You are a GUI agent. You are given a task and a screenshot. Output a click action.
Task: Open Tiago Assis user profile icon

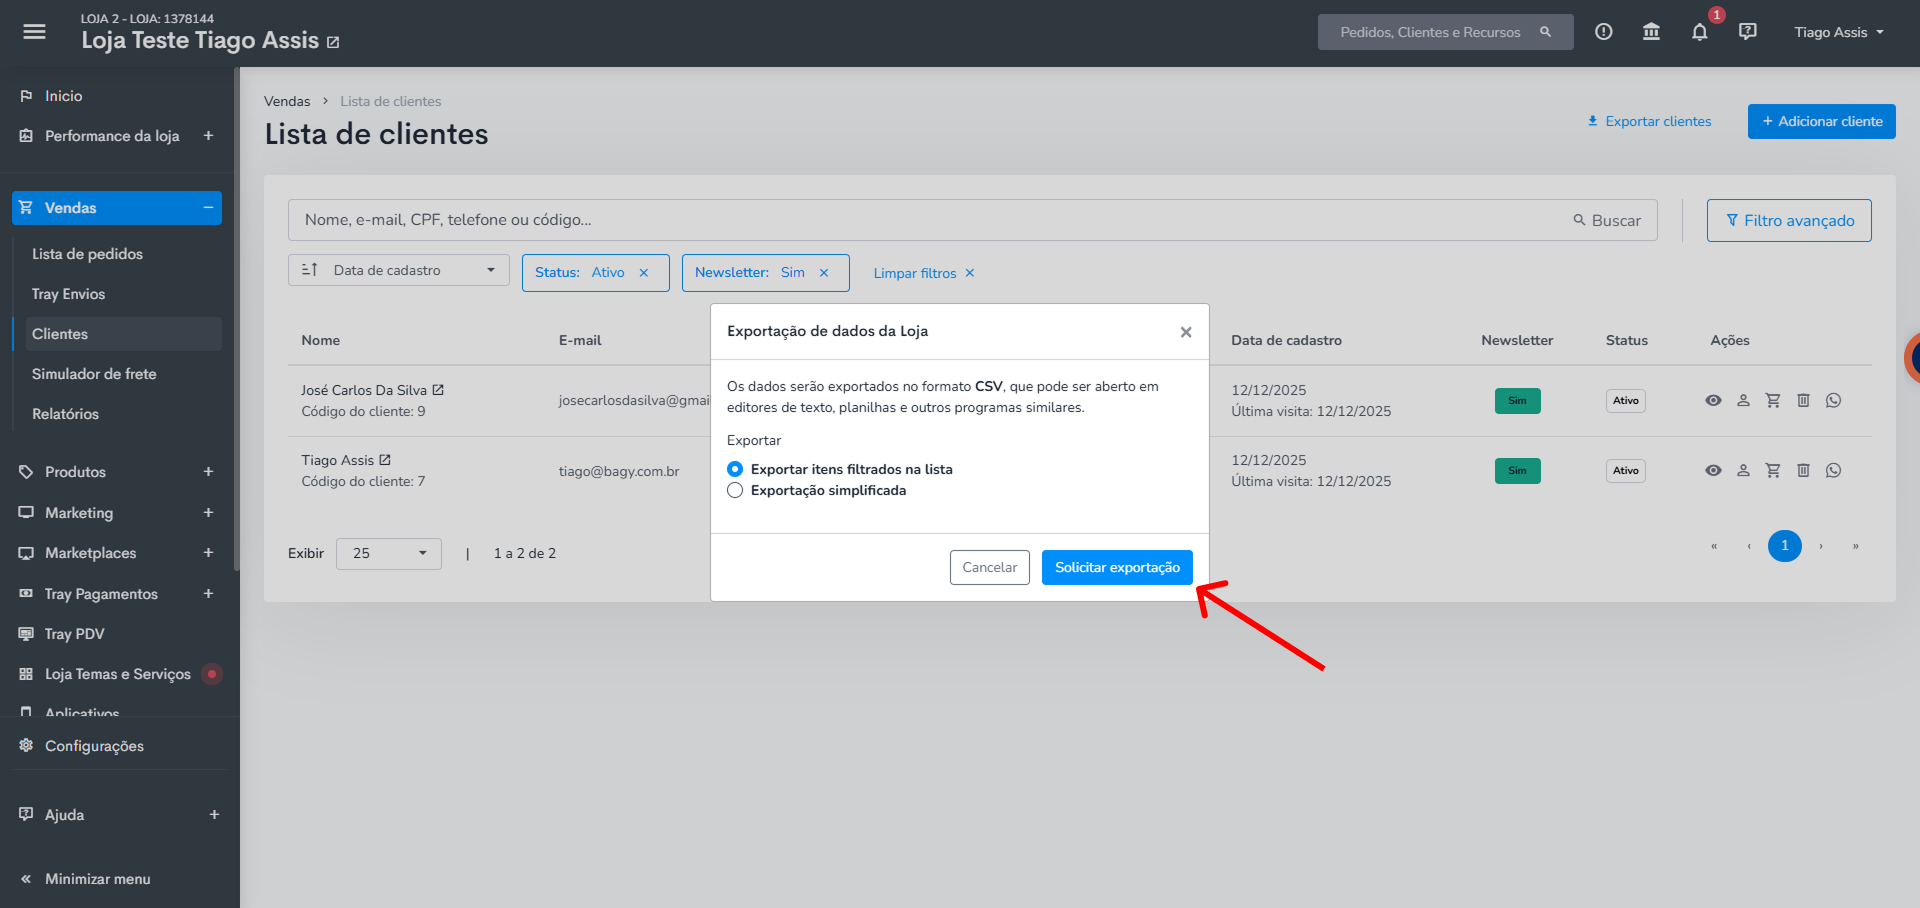1743,470
